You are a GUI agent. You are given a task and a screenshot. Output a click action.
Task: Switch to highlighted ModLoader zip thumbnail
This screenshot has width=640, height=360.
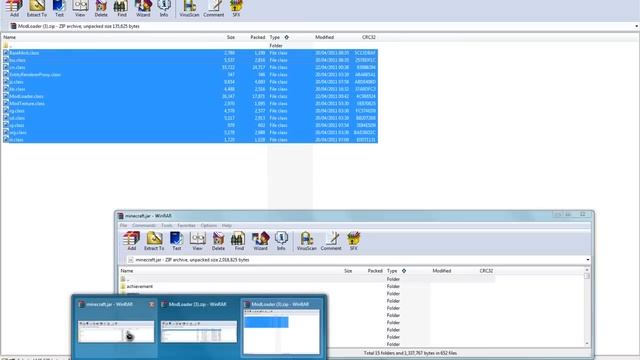282,327
